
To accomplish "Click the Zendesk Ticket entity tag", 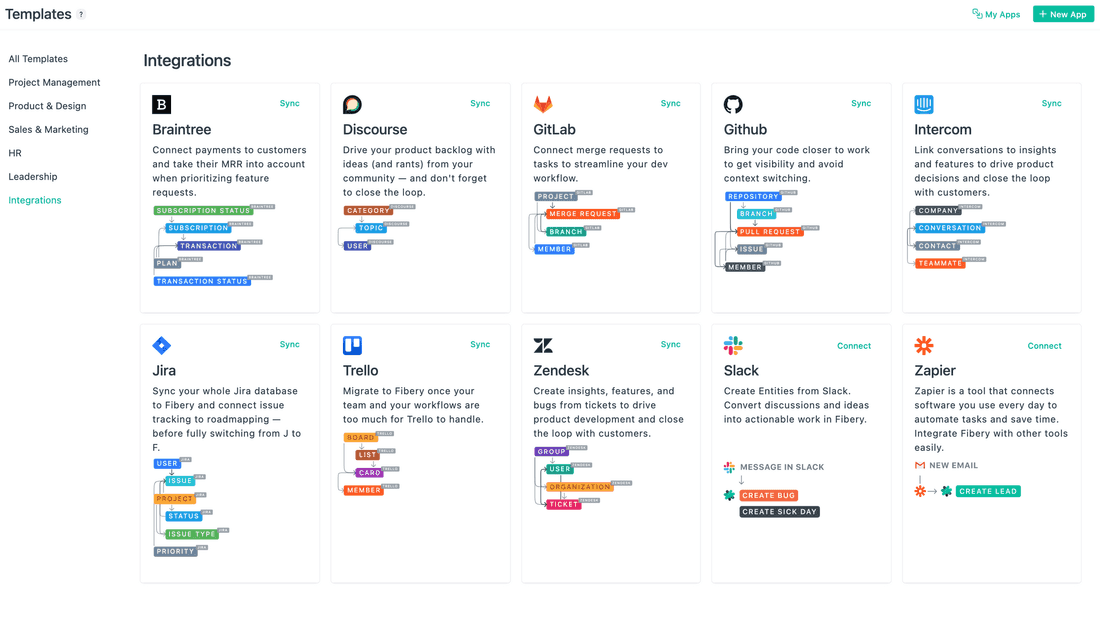I will click(x=563, y=505).
